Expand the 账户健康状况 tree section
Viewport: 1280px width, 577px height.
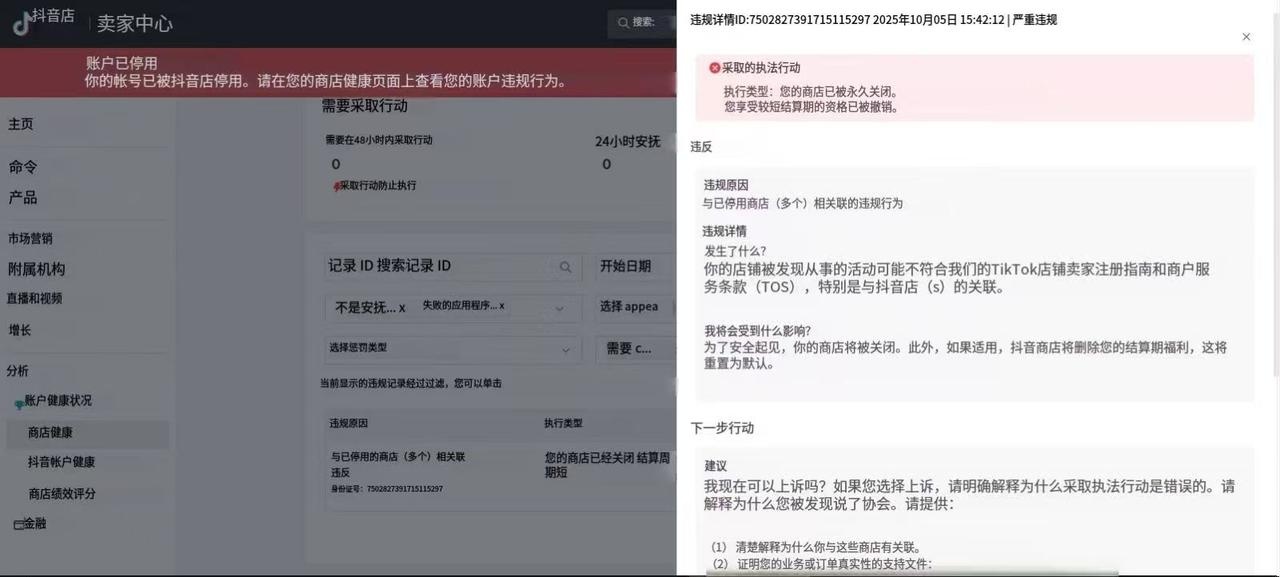tap(58, 400)
